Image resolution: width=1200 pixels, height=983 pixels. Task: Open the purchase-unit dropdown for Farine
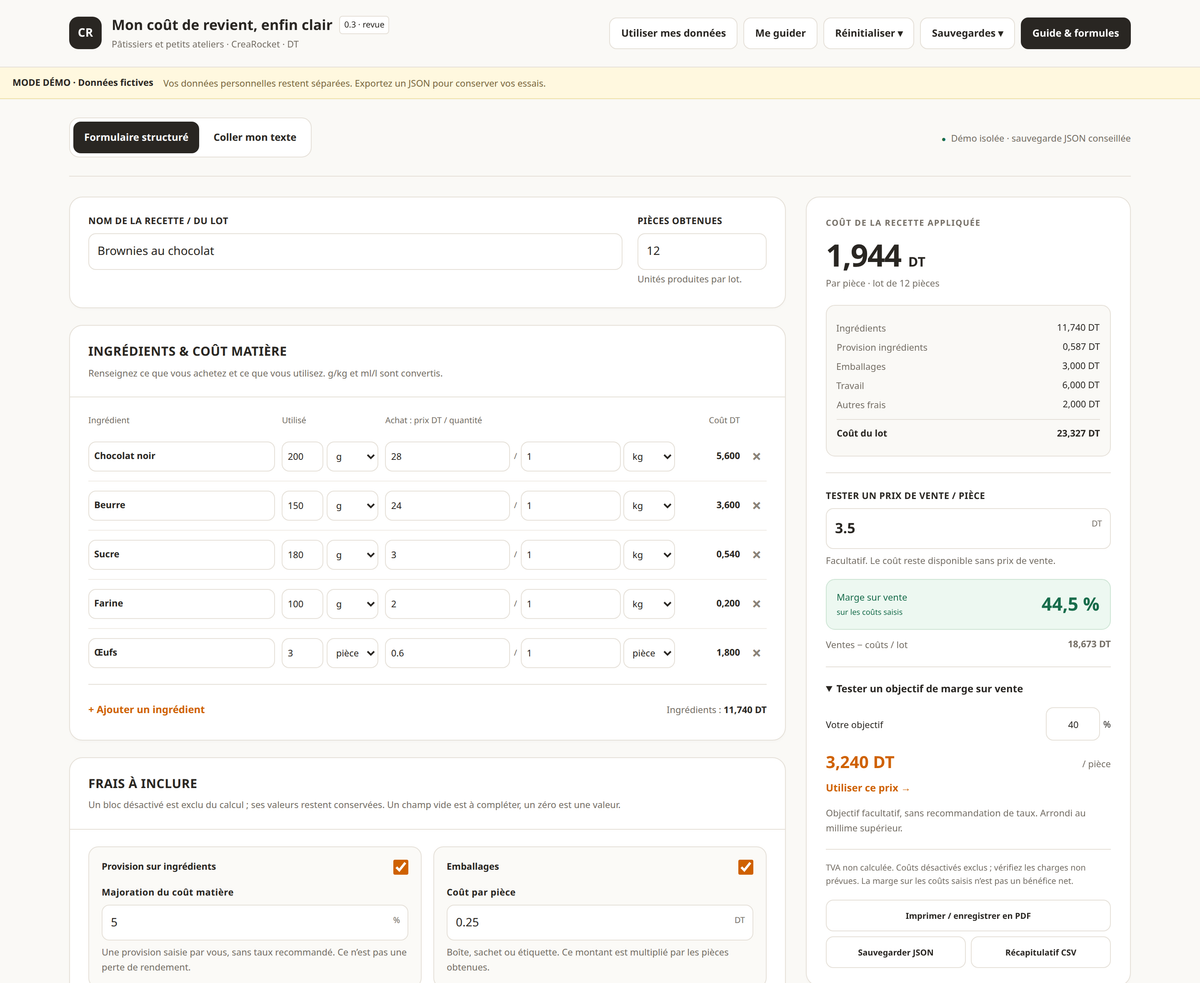coord(649,603)
